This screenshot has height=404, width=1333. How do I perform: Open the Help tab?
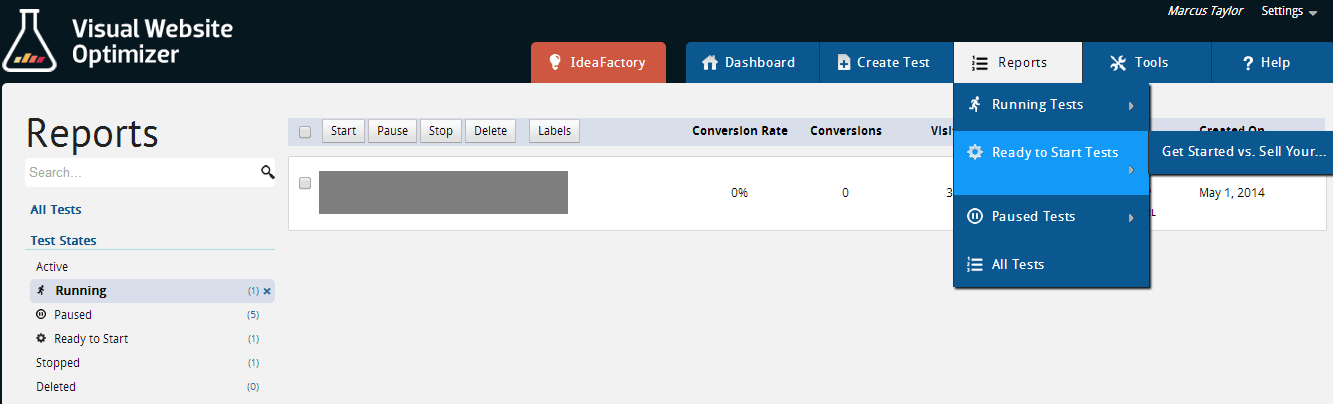(1271, 62)
